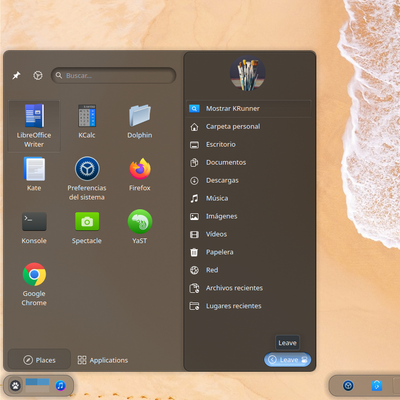The image size is (400, 400).
Task: Open Preferencias del sistema
Action: (87, 178)
